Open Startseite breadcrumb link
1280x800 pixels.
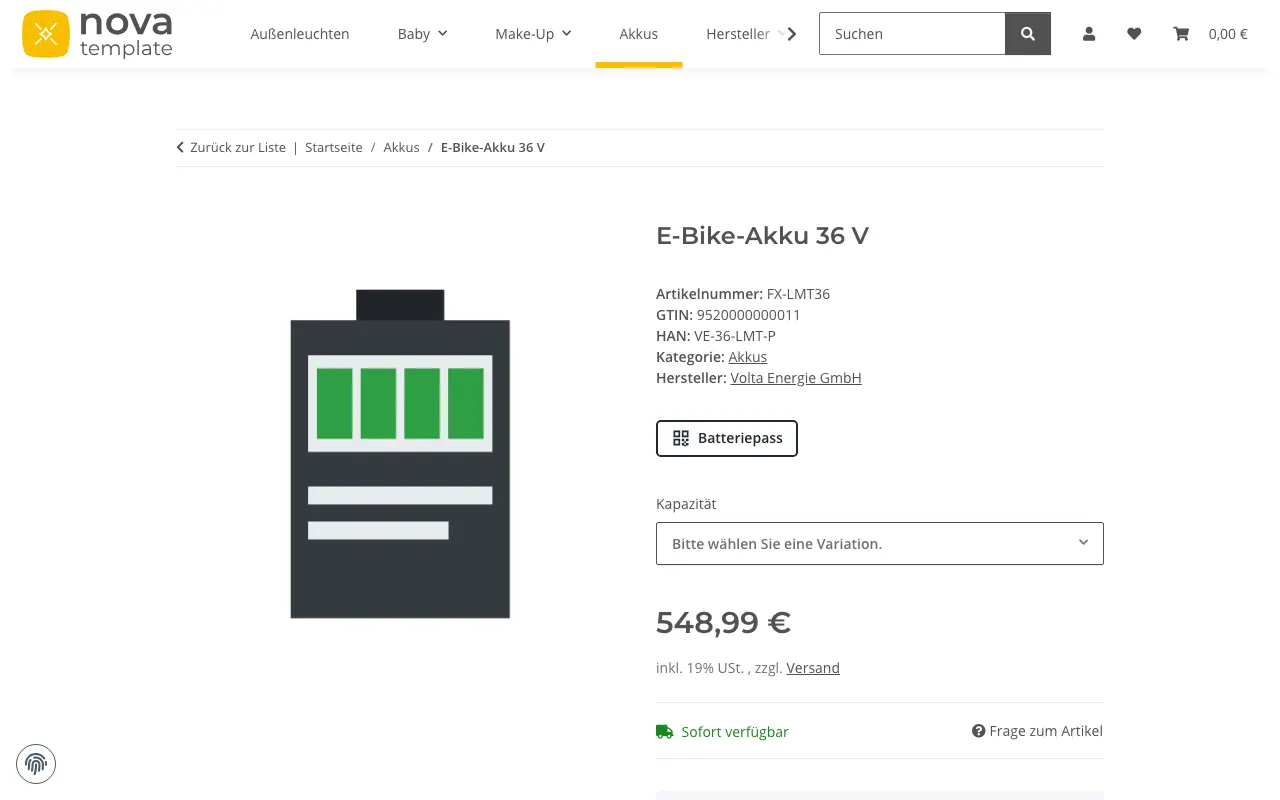click(334, 147)
